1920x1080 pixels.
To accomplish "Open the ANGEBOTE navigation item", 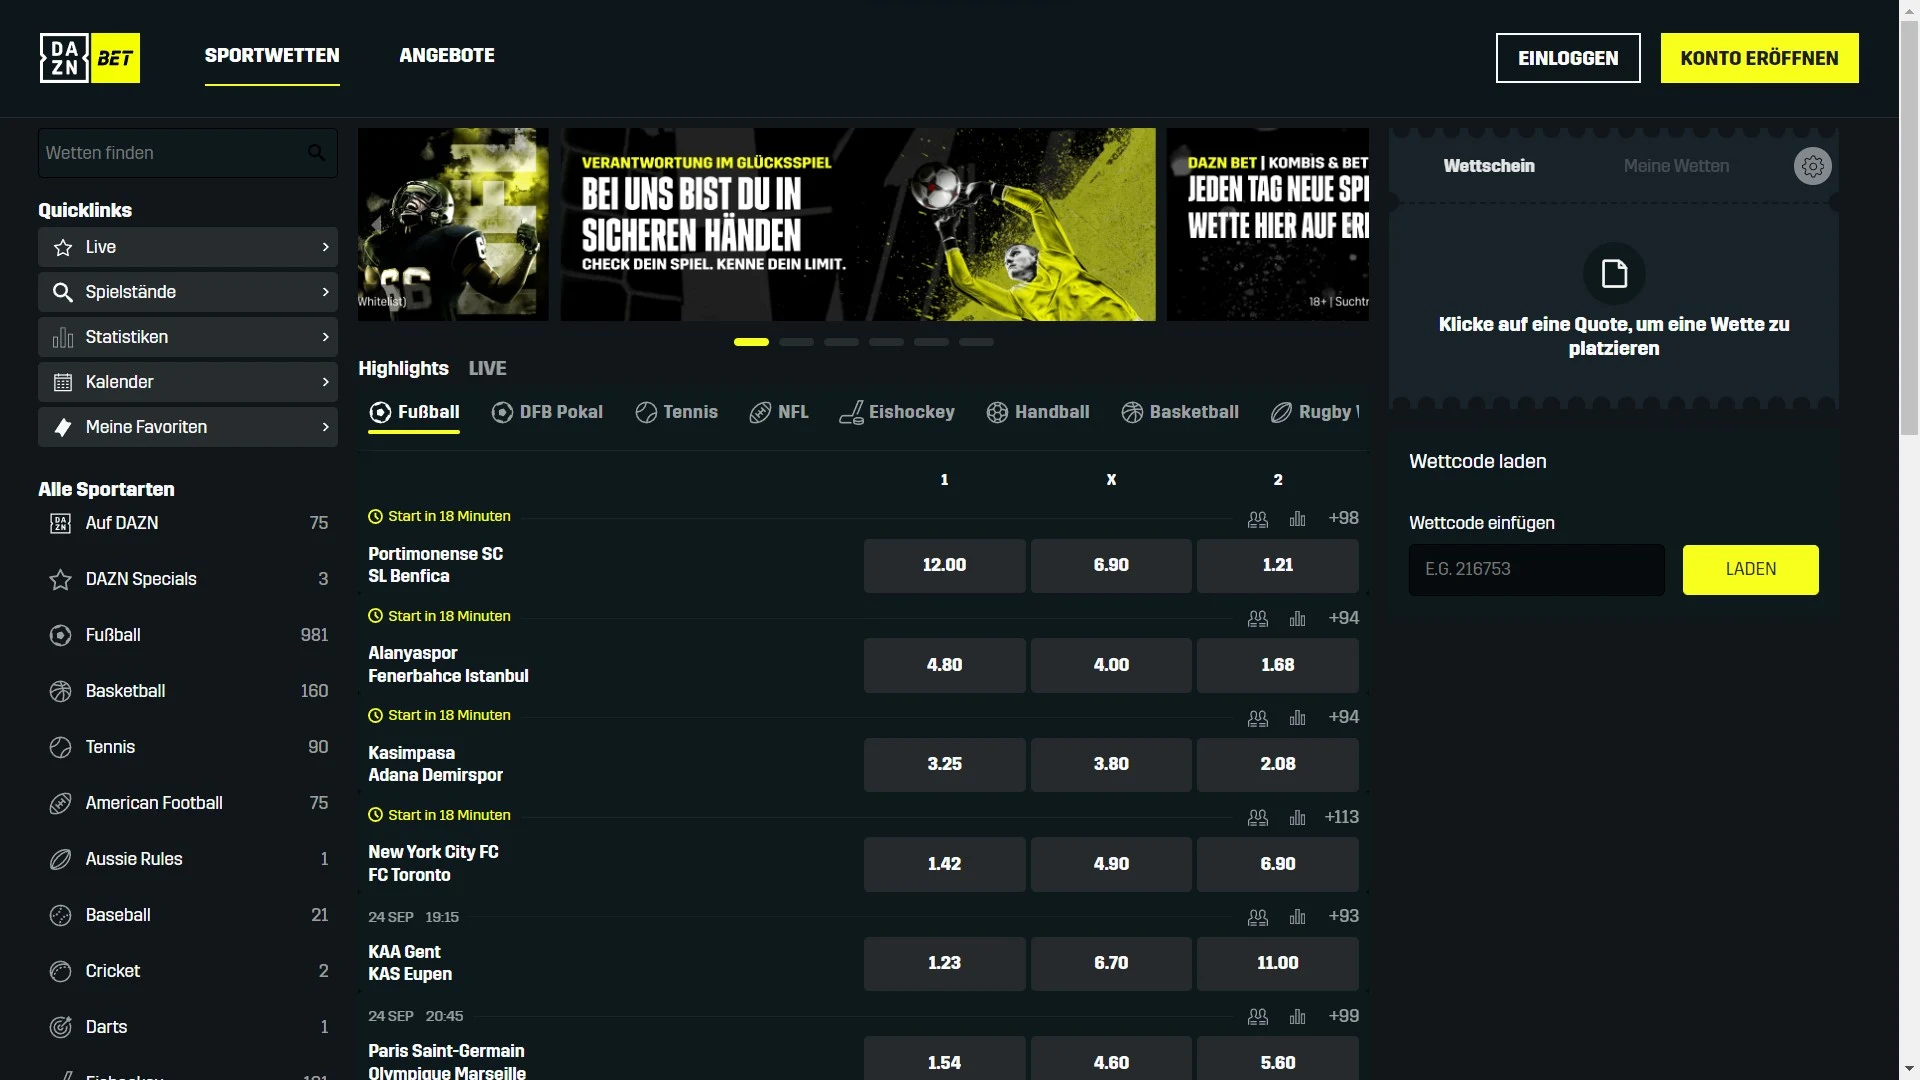I will click(x=447, y=56).
